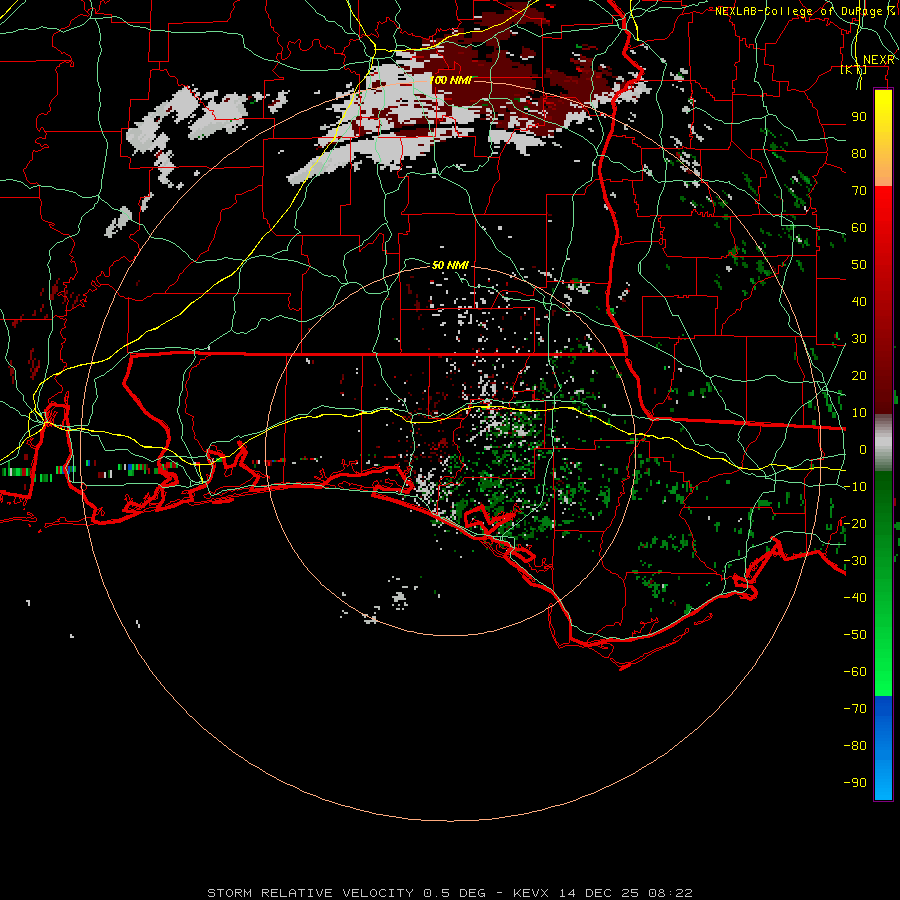Click the storm relative velocity caption

(449, 893)
